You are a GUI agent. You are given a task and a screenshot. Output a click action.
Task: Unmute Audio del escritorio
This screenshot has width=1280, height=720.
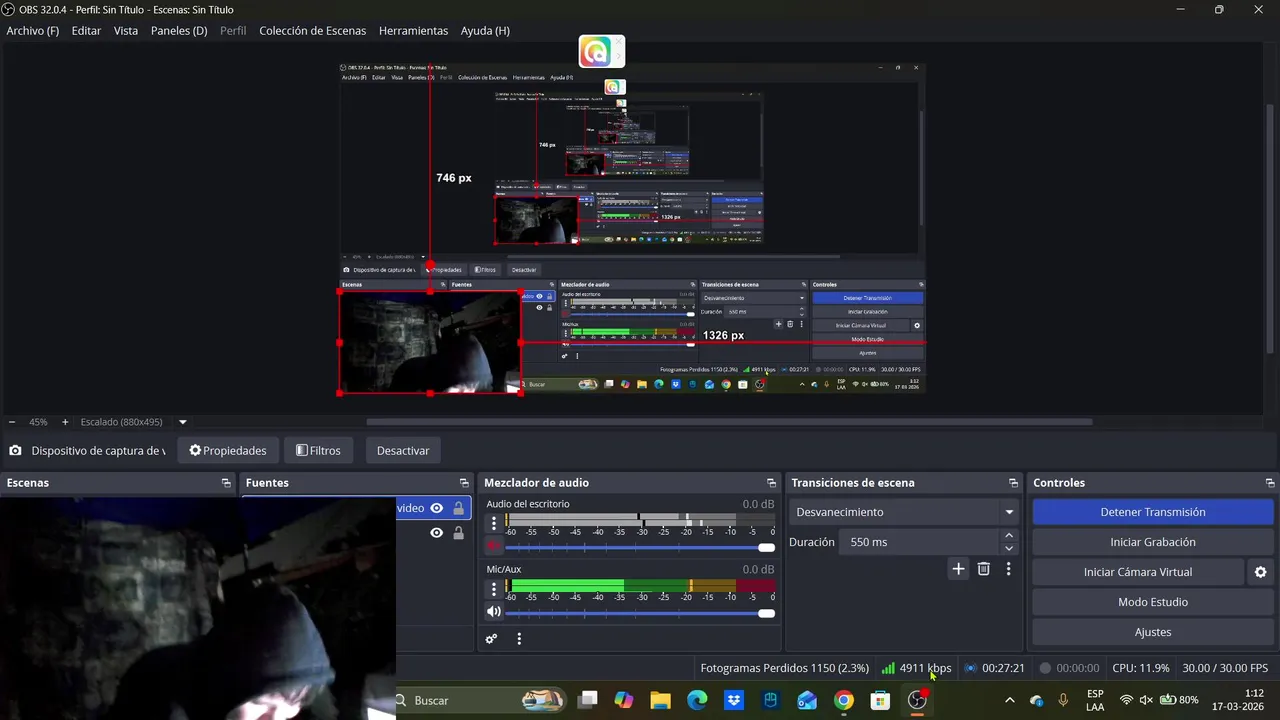click(493, 546)
